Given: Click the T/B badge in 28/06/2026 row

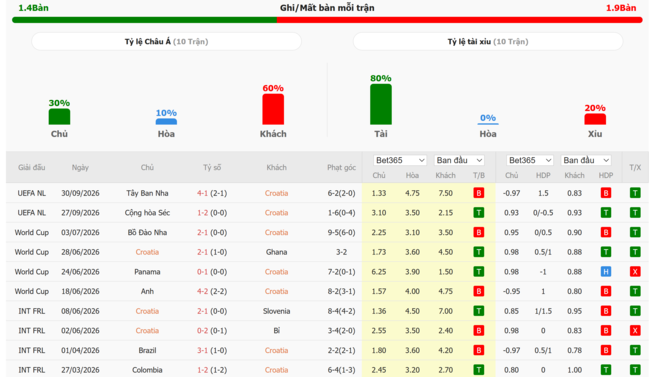Looking at the screenshot, I should coord(478,252).
